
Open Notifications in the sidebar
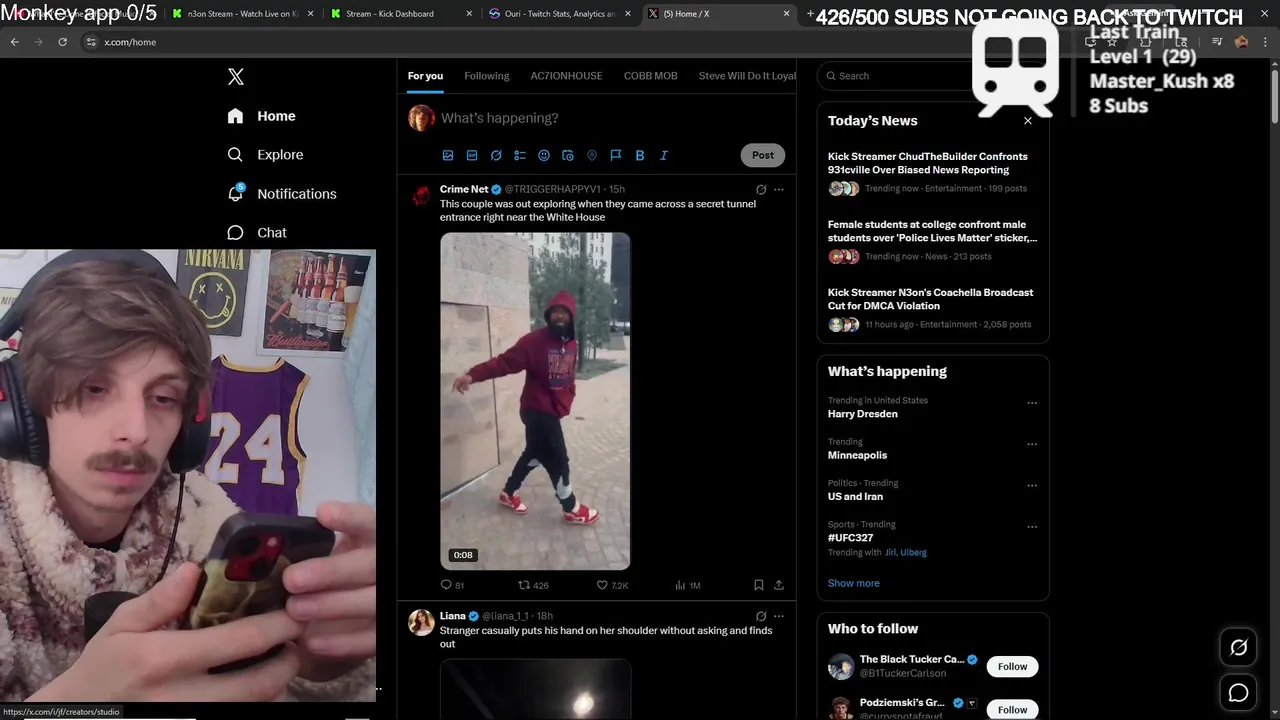click(x=281, y=193)
